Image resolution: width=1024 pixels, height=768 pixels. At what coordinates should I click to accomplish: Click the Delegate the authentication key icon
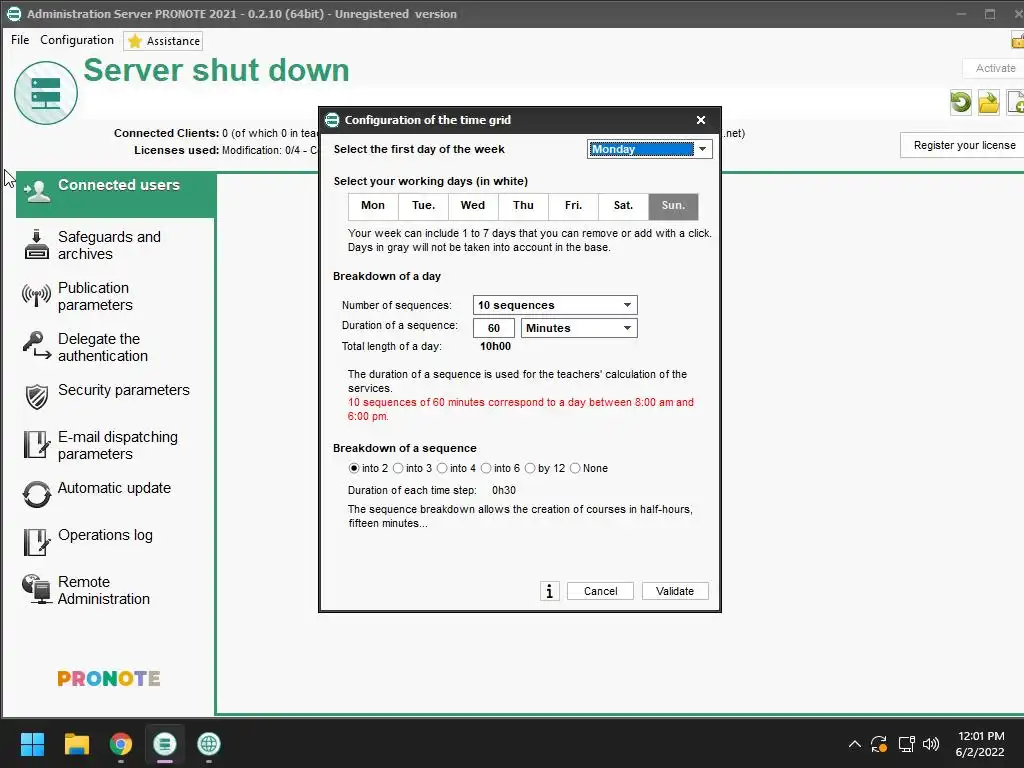click(x=37, y=345)
